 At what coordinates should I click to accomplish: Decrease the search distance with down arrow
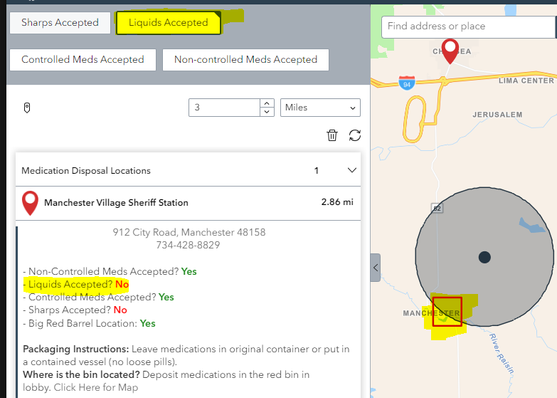[267, 112]
